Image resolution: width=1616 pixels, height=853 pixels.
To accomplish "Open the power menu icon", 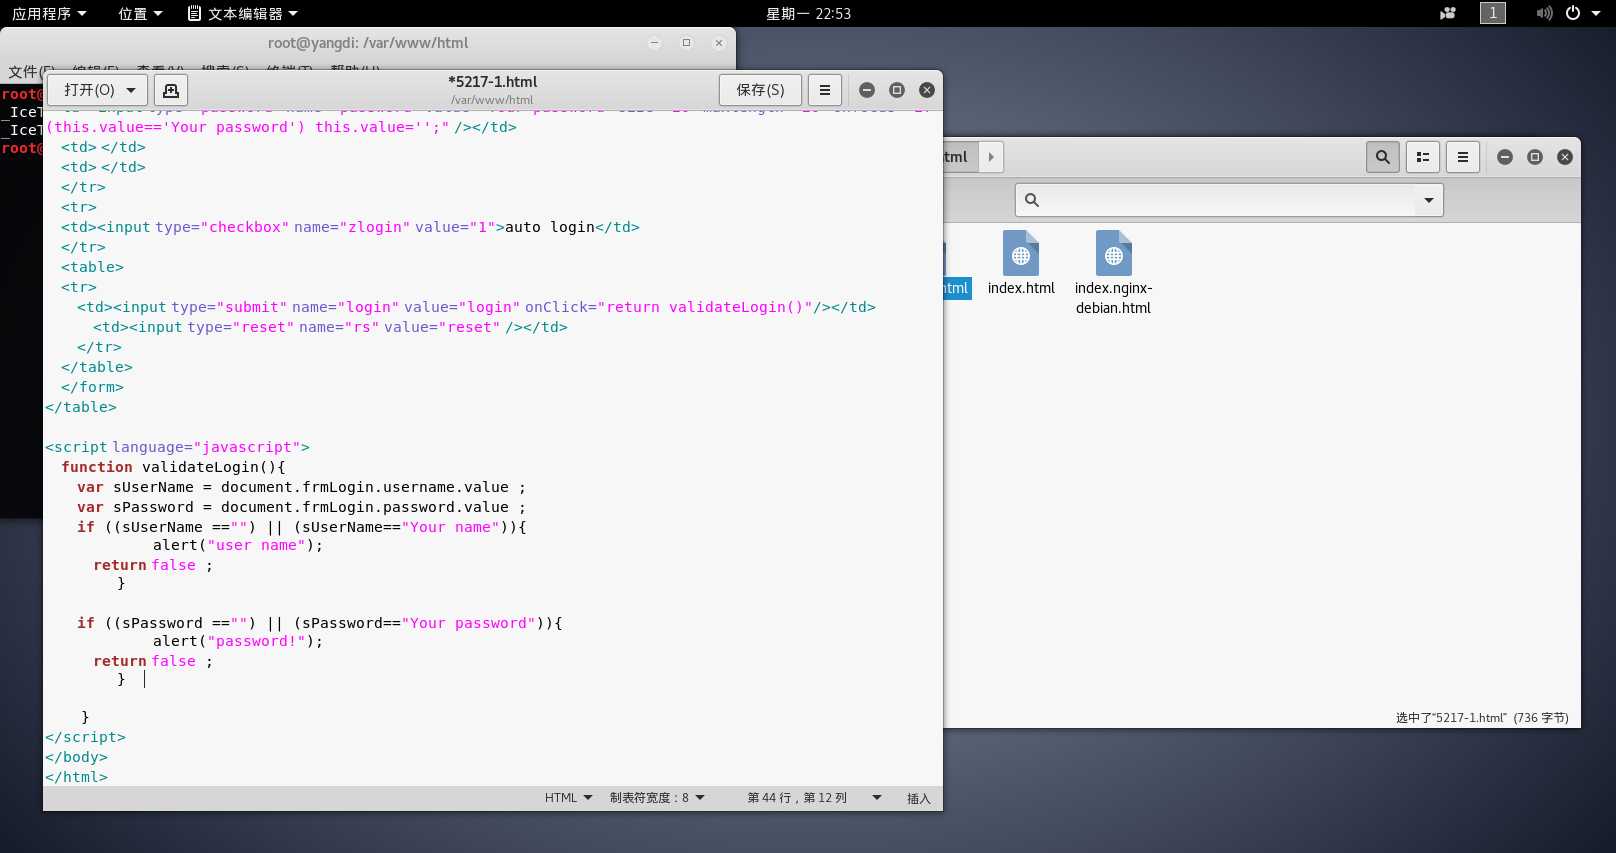I will 1573,13.
